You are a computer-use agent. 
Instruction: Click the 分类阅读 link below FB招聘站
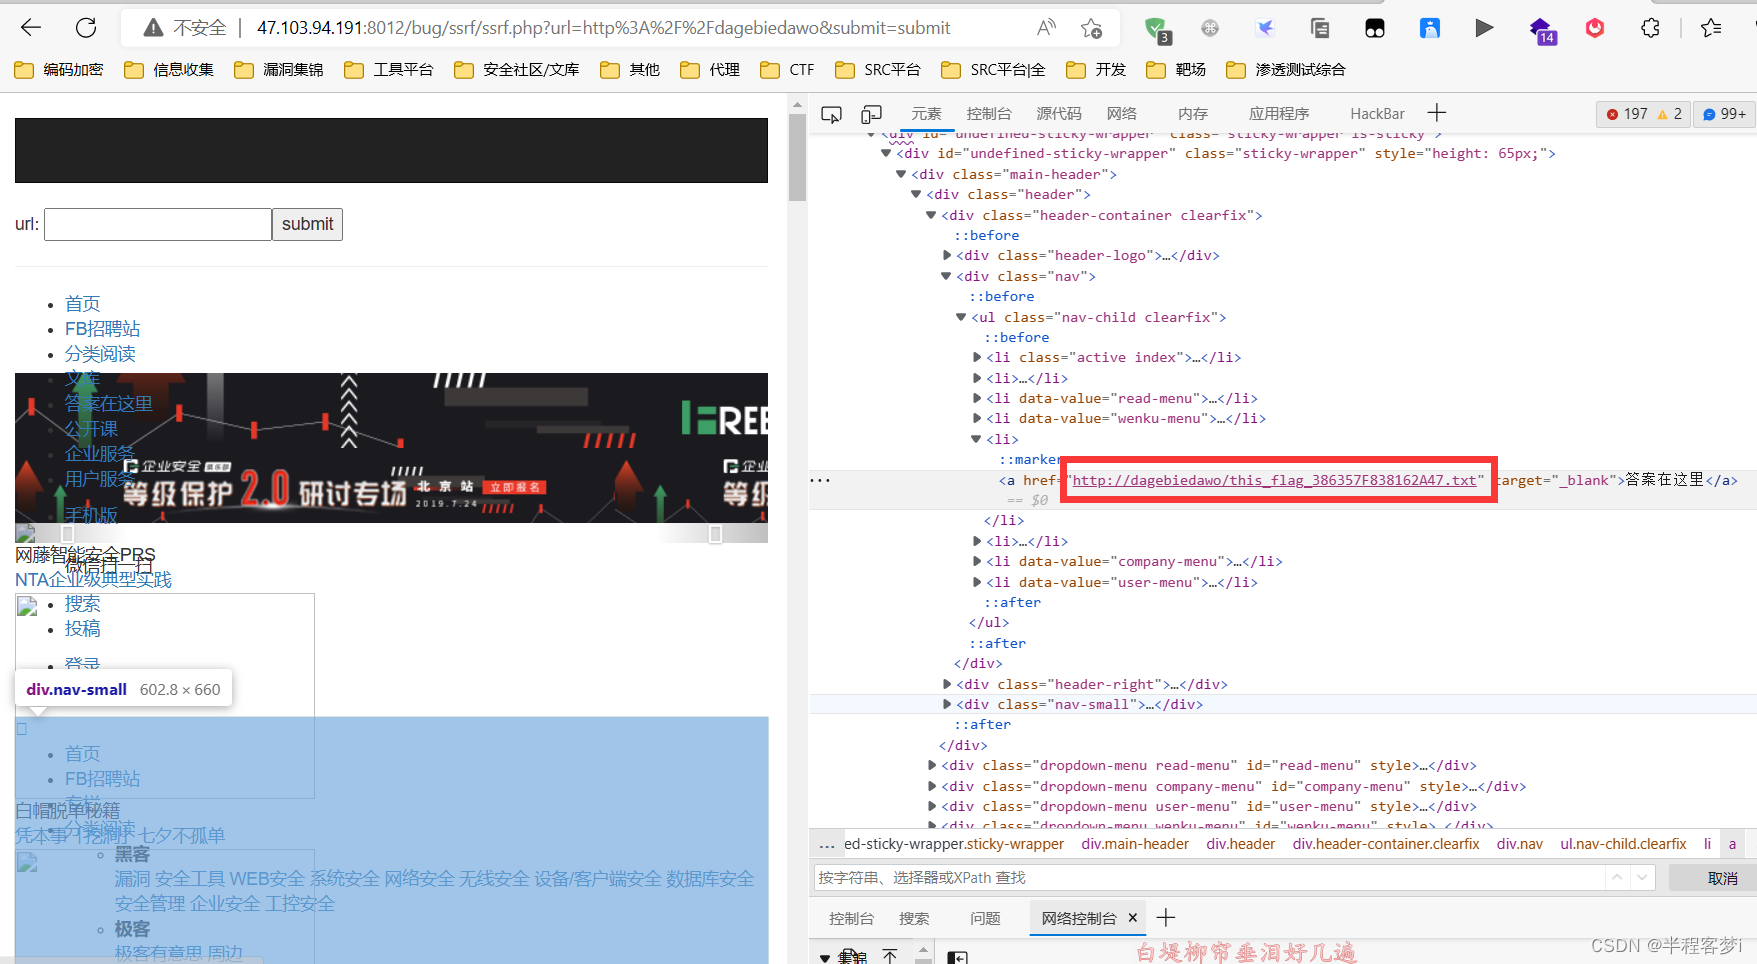(x=100, y=354)
